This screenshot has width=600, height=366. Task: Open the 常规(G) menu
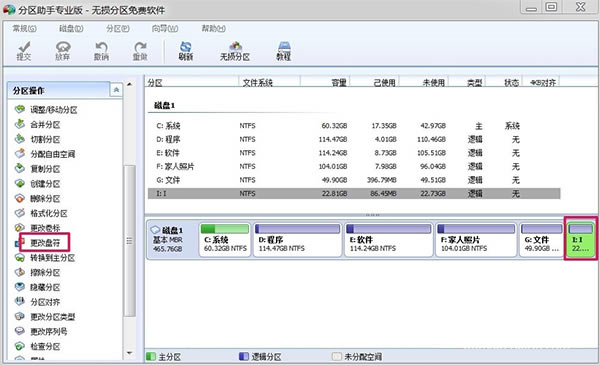(x=24, y=28)
